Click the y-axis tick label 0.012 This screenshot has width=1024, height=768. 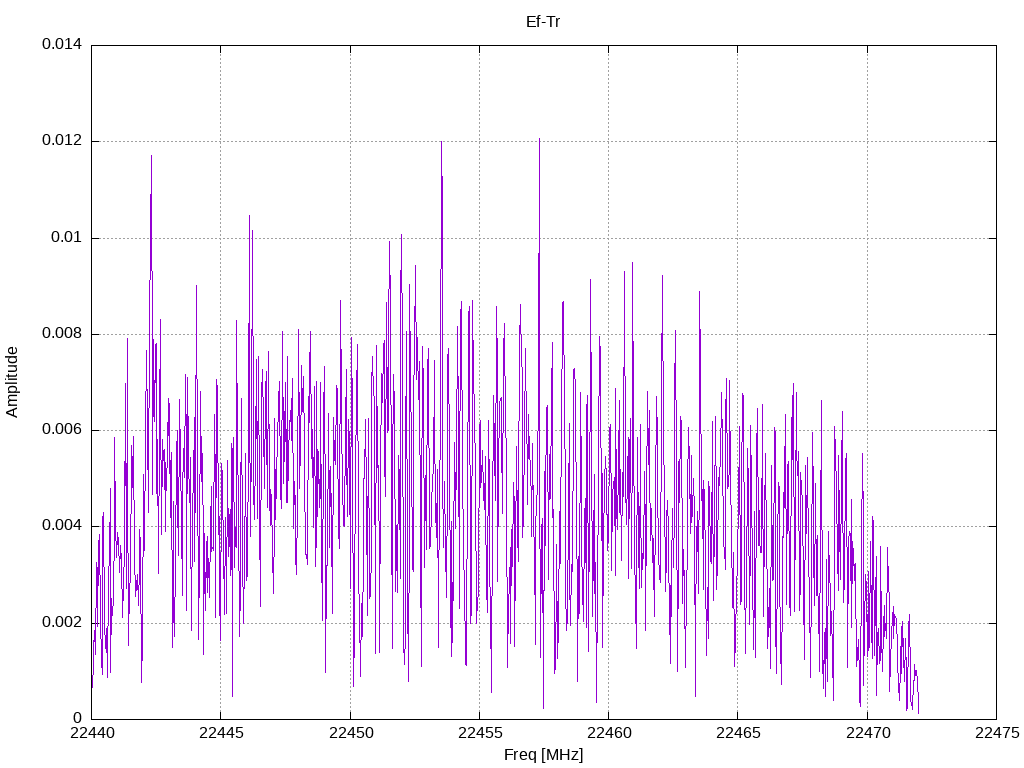coord(62,140)
